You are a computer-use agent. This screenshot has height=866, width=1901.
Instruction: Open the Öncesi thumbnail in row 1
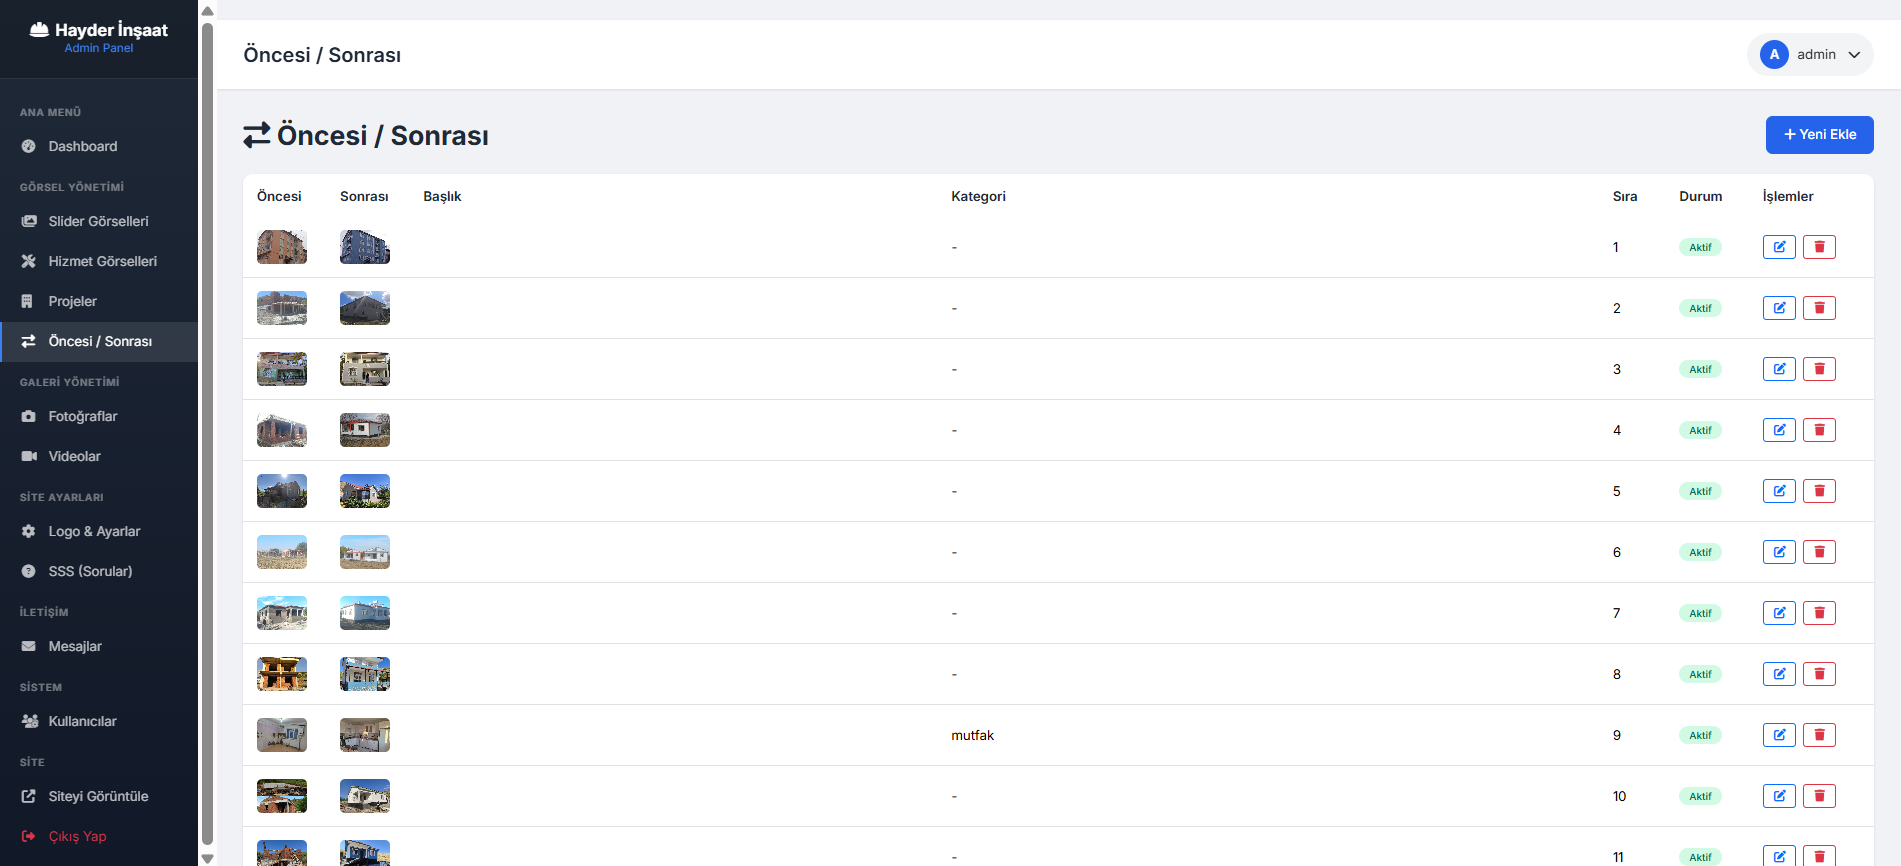tap(282, 247)
